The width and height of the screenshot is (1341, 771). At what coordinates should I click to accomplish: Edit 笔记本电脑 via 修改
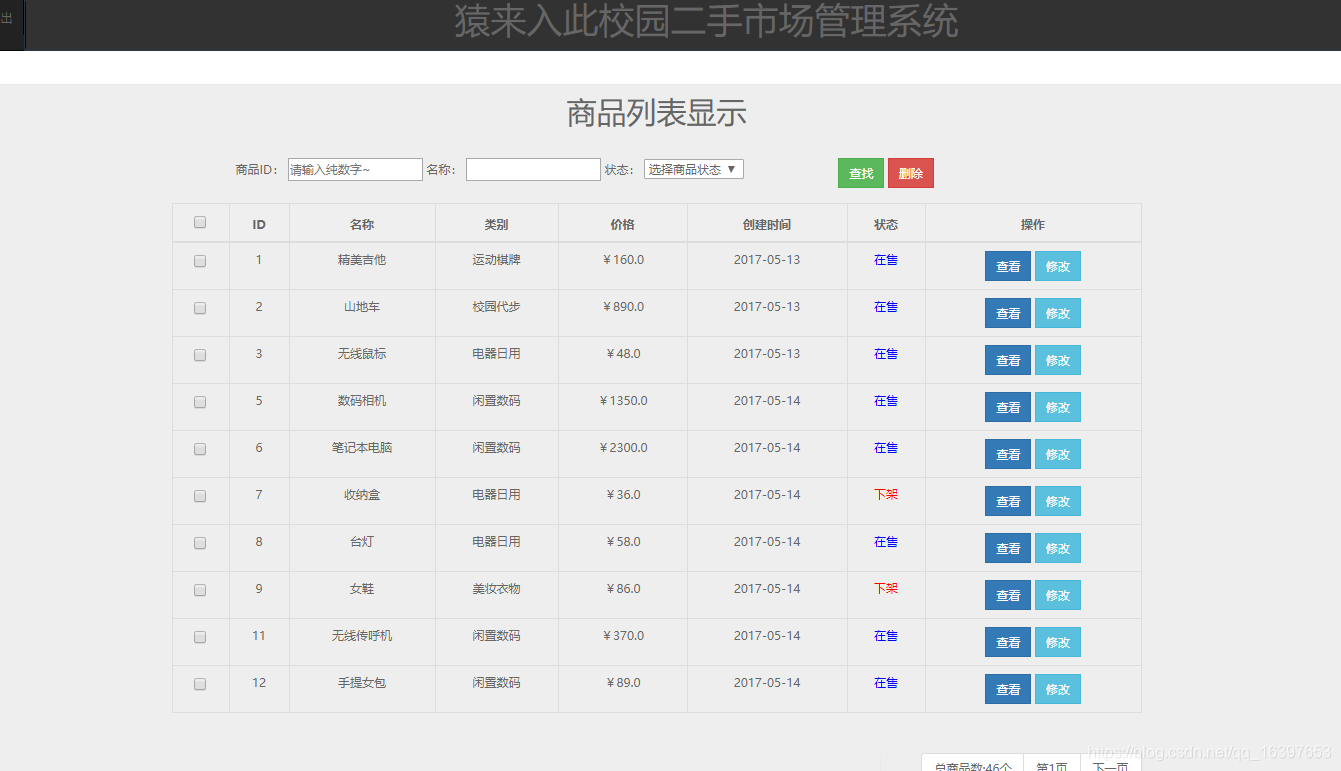coord(1058,454)
